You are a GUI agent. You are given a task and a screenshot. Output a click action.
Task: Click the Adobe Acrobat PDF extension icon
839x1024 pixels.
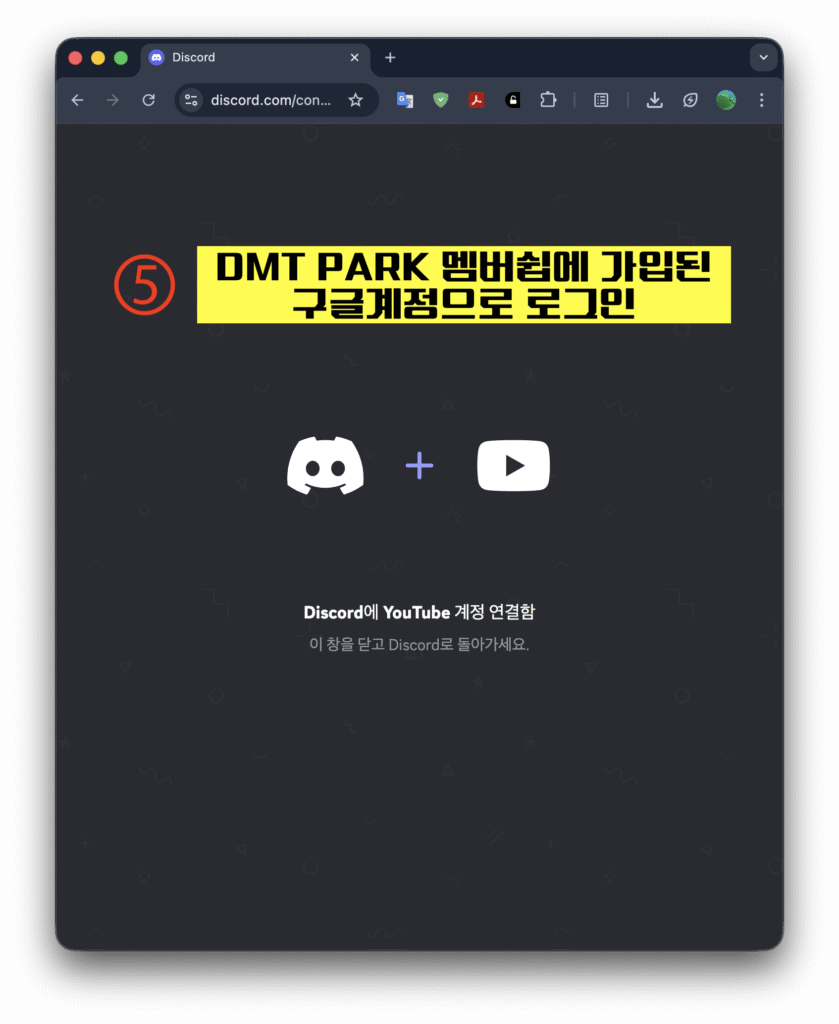[477, 100]
